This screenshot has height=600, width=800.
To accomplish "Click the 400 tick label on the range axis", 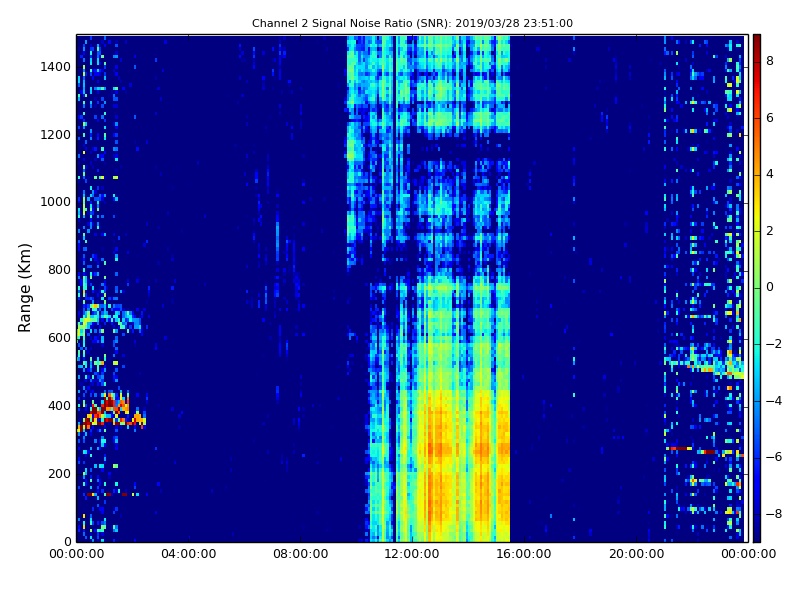I will [59, 406].
